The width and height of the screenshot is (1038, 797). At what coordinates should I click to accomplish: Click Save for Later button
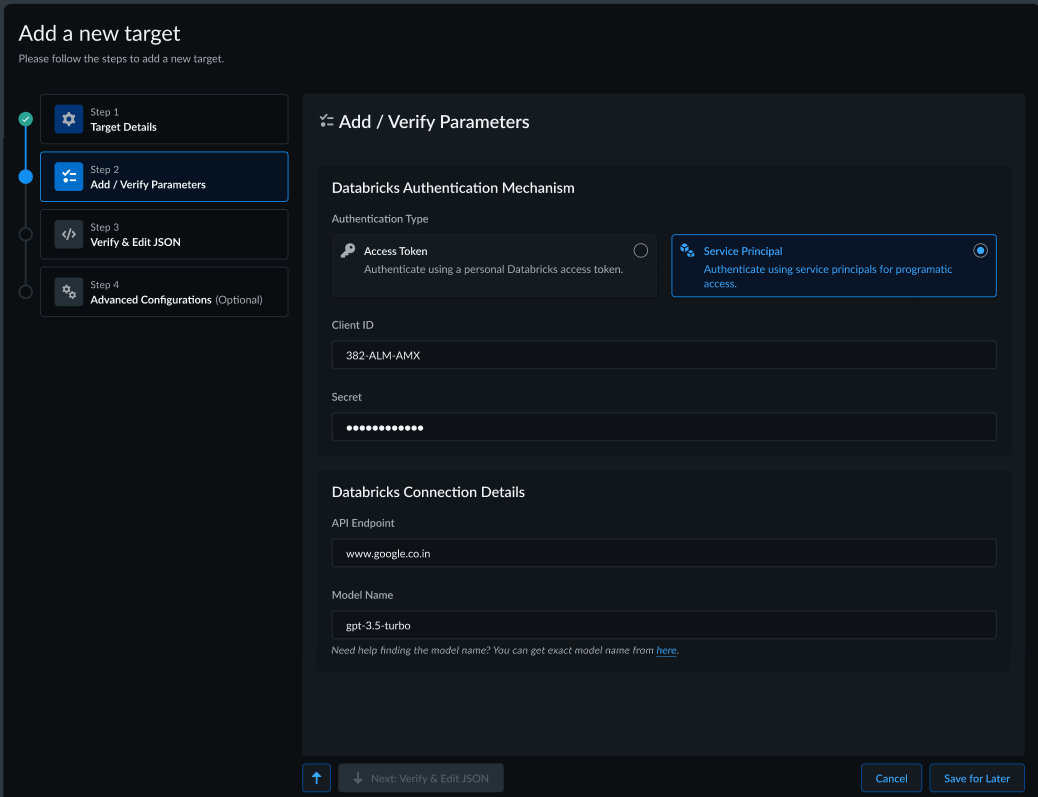[976, 778]
